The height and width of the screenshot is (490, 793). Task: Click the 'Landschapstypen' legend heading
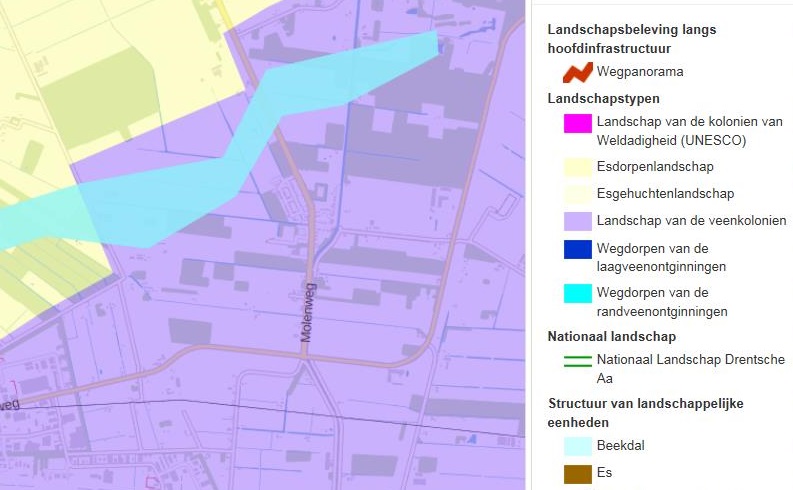pyautogui.click(x=603, y=98)
